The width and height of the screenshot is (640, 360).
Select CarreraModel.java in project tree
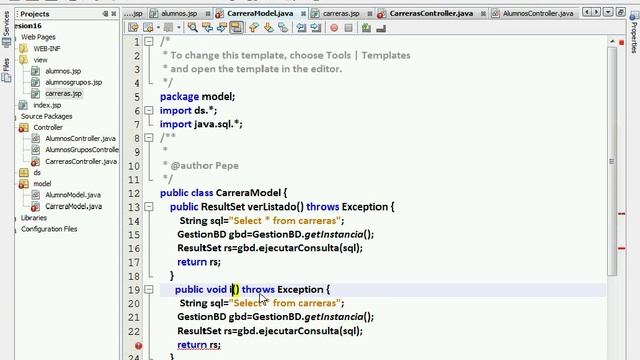point(73,206)
